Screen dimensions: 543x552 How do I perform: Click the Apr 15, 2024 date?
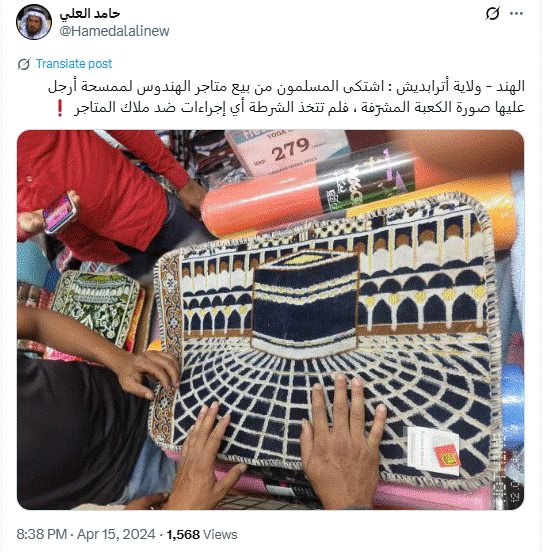tap(116, 534)
